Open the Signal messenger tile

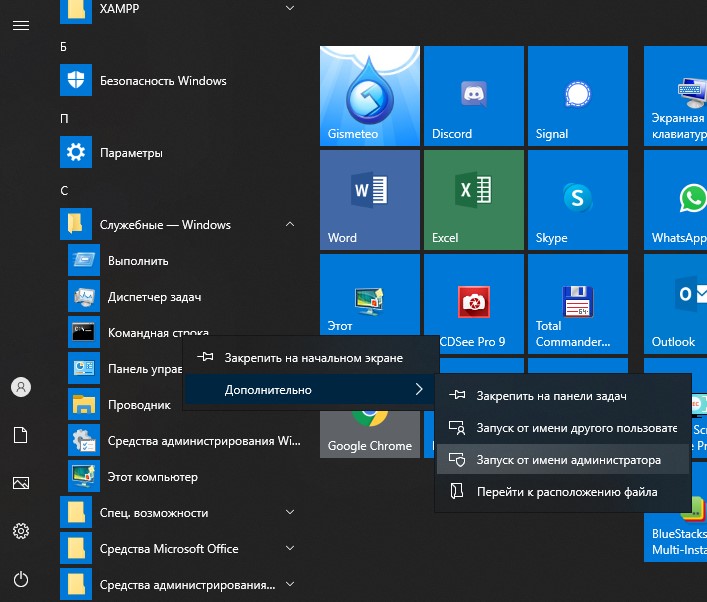578,96
